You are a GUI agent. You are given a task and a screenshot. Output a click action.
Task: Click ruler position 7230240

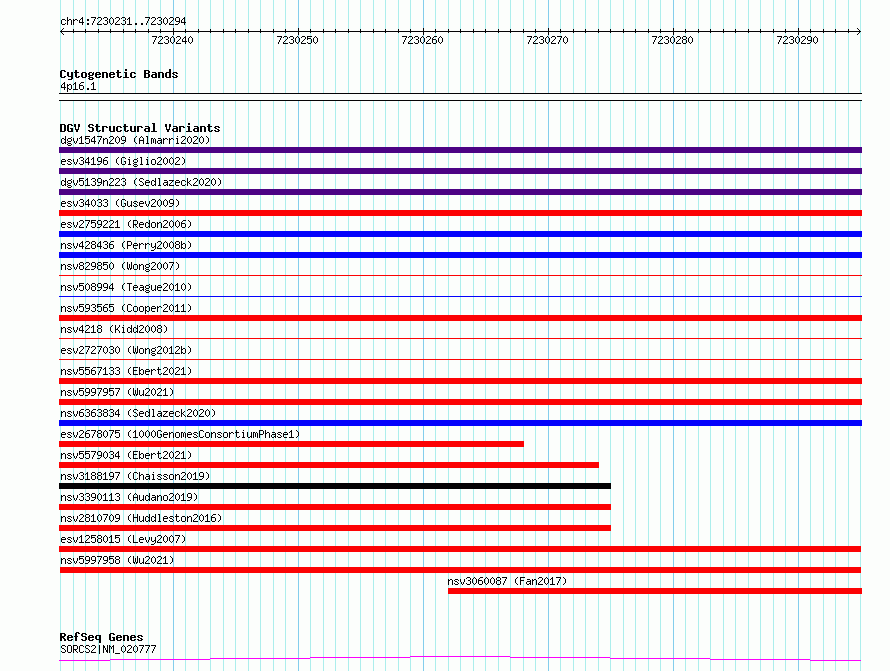coord(173,40)
